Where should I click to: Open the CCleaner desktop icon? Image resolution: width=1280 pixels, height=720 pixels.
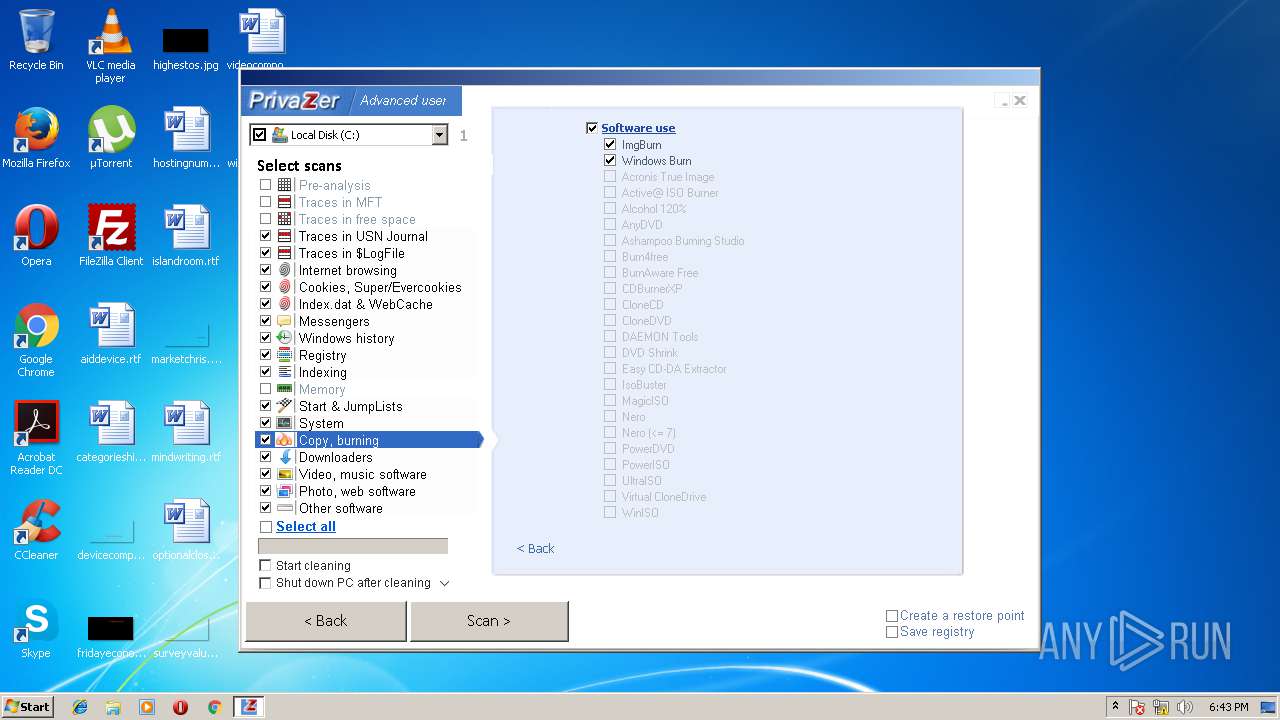pyautogui.click(x=37, y=530)
